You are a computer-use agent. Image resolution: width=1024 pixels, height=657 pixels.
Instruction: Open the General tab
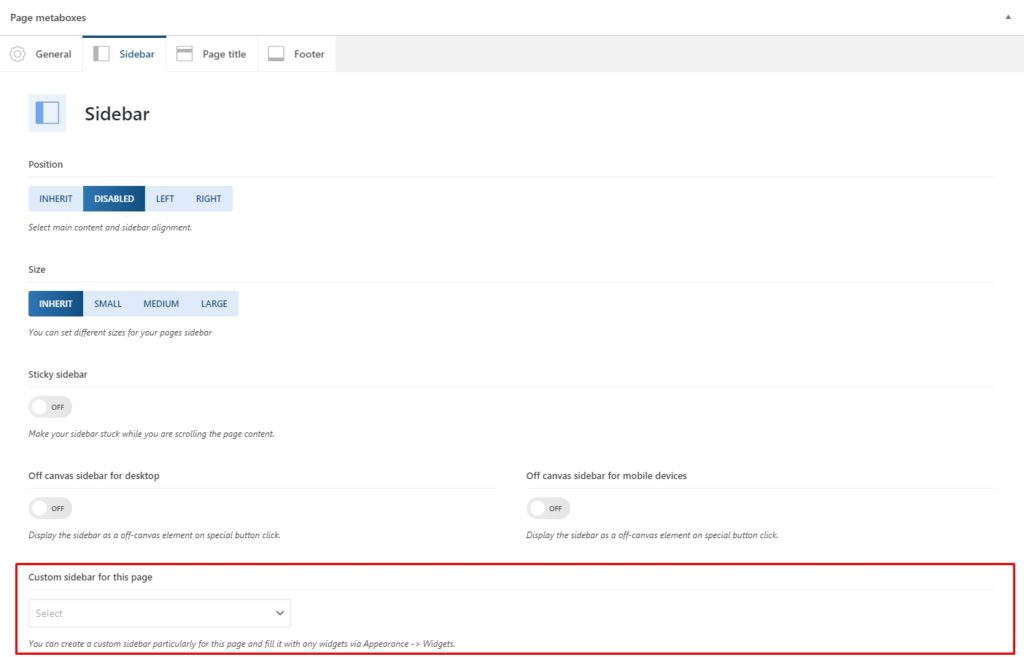(x=53, y=54)
